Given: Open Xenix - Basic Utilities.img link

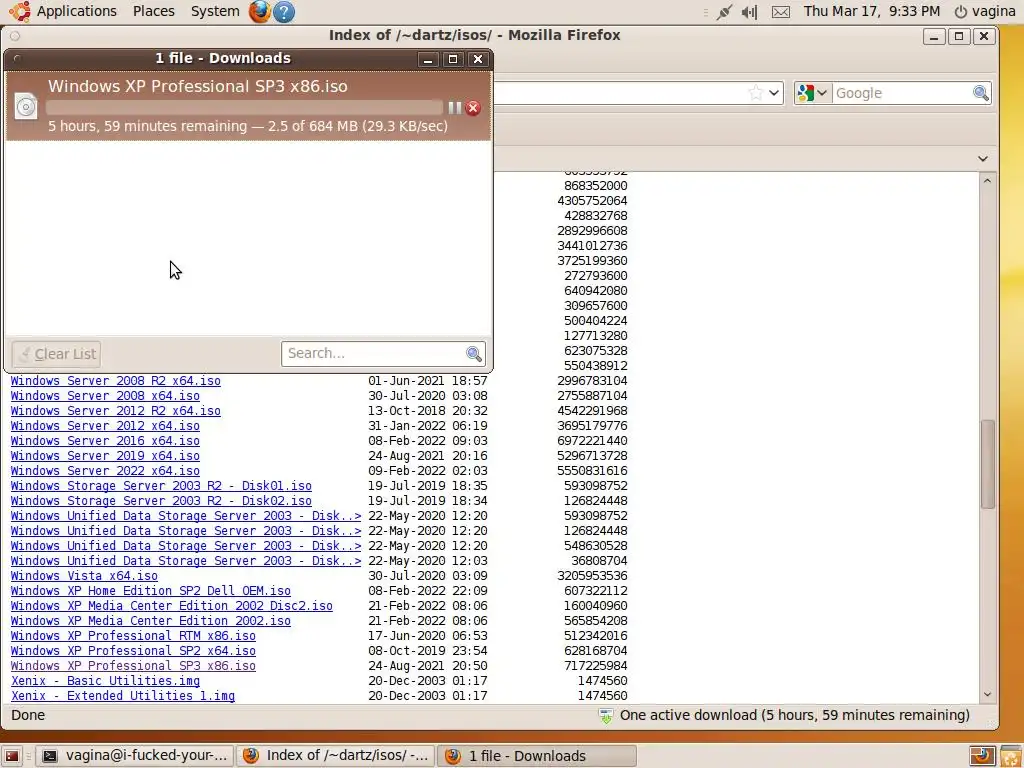Looking at the screenshot, I should pos(105,681).
